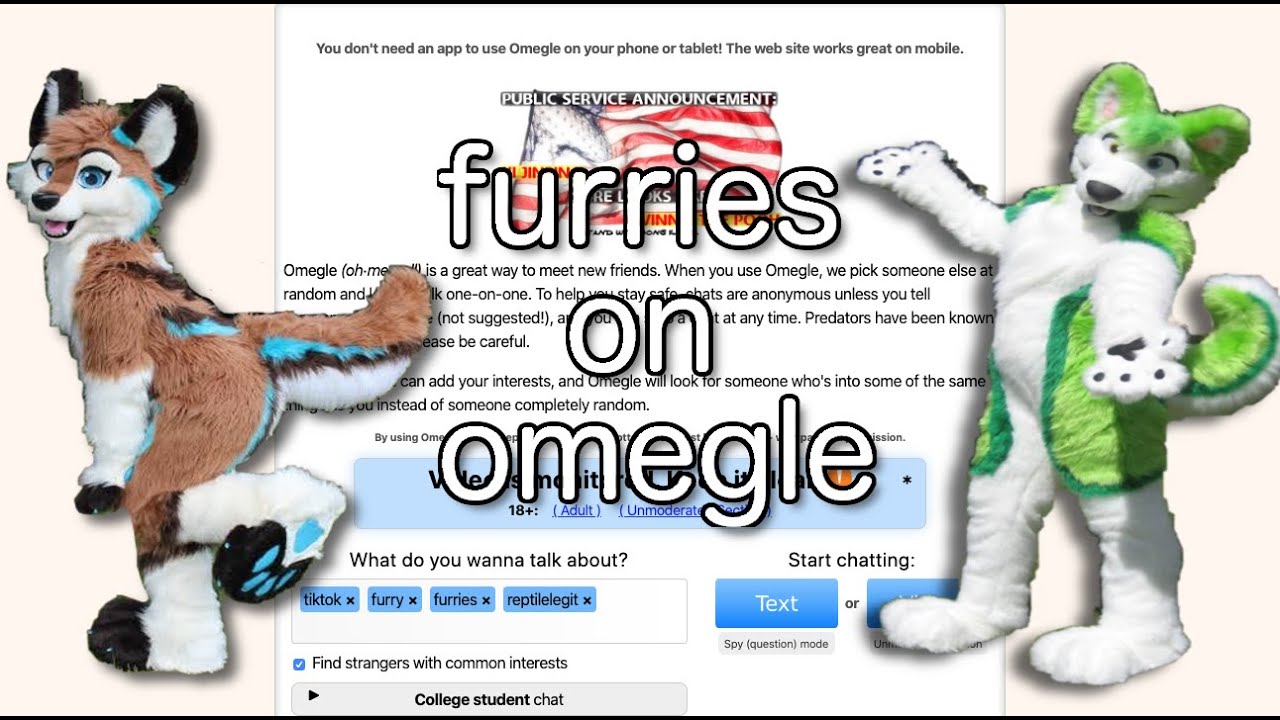Remove the tiktok interest tag
The height and width of the screenshot is (720, 1280).
350,601
